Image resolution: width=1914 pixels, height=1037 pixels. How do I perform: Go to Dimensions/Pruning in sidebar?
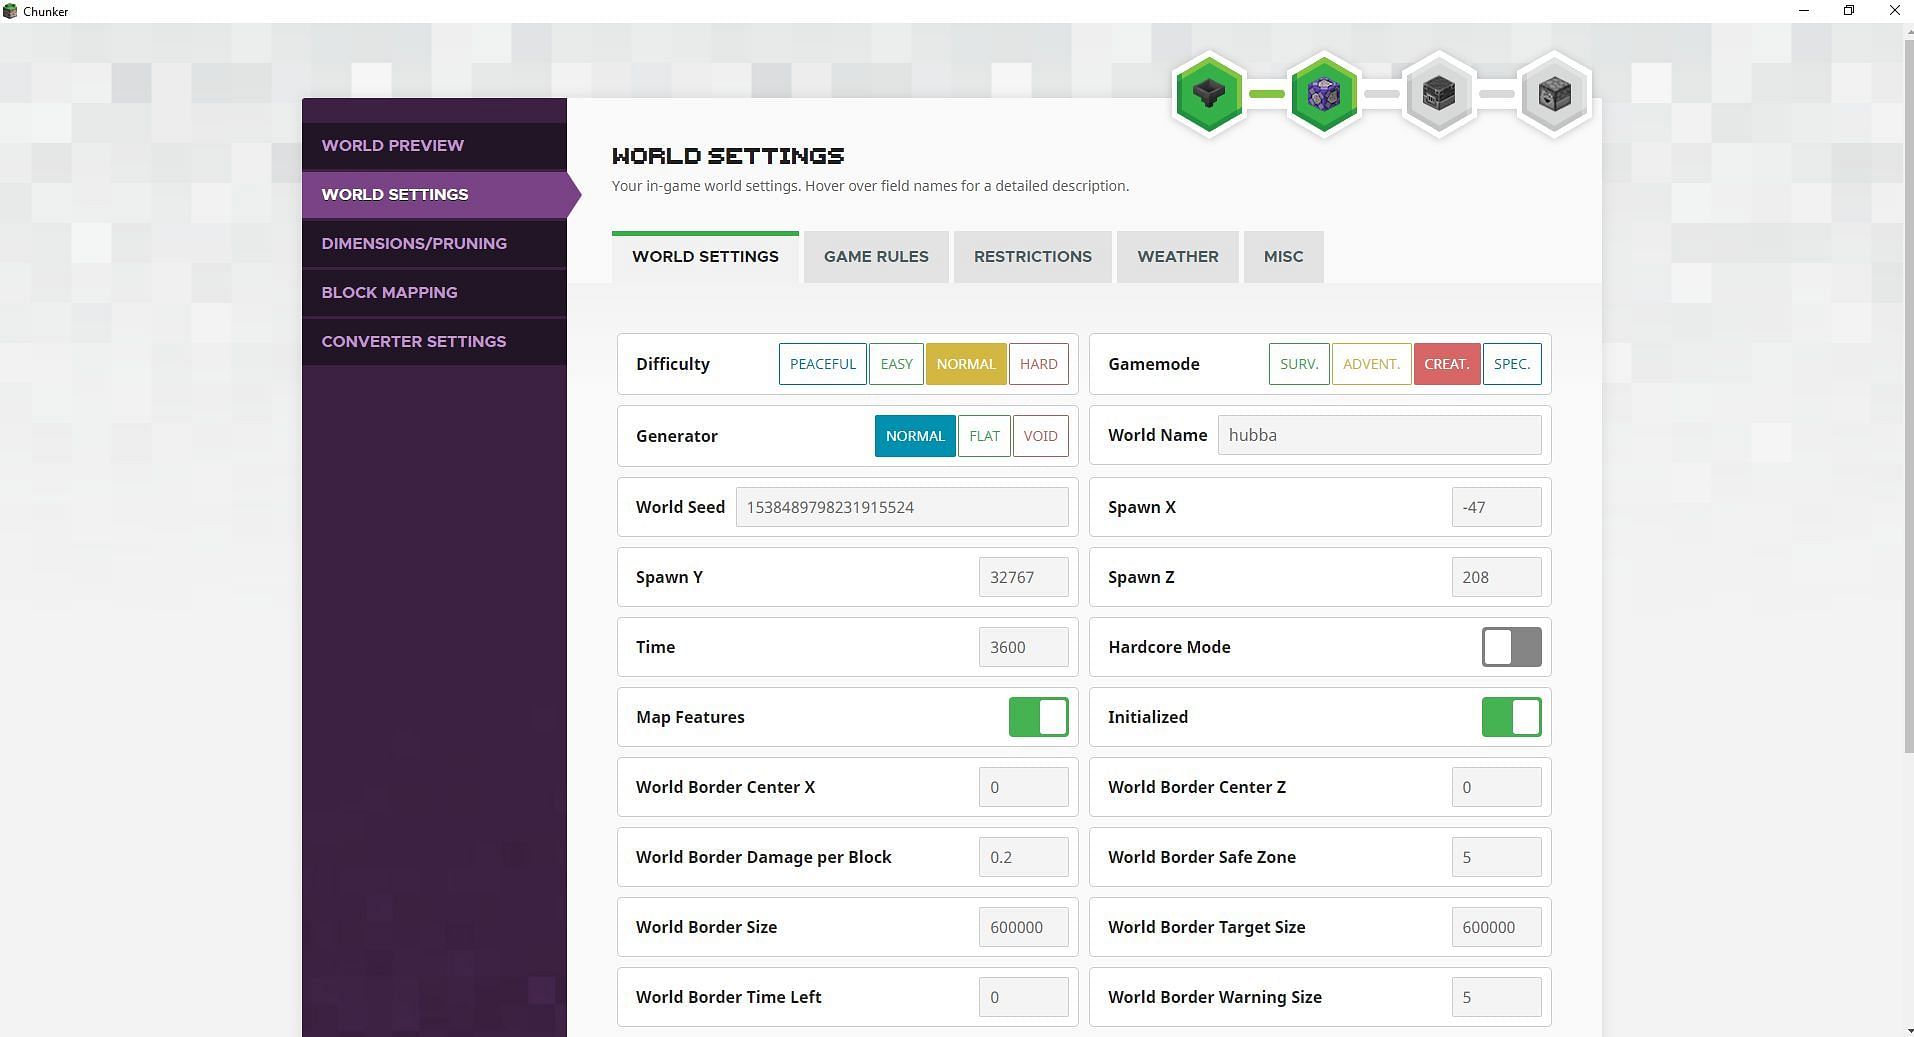click(x=414, y=243)
